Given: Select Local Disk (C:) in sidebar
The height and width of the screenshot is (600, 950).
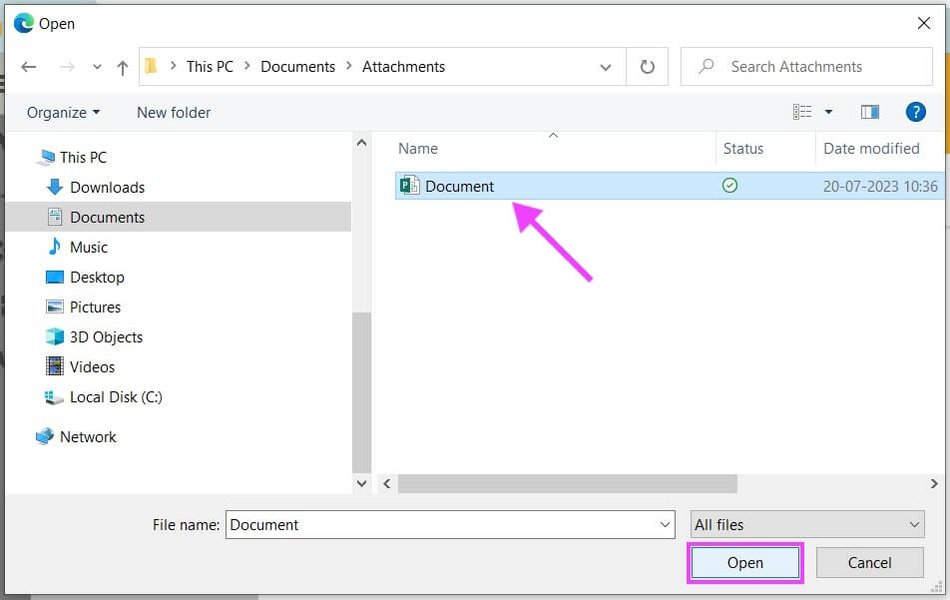Looking at the screenshot, I should (116, 397).
